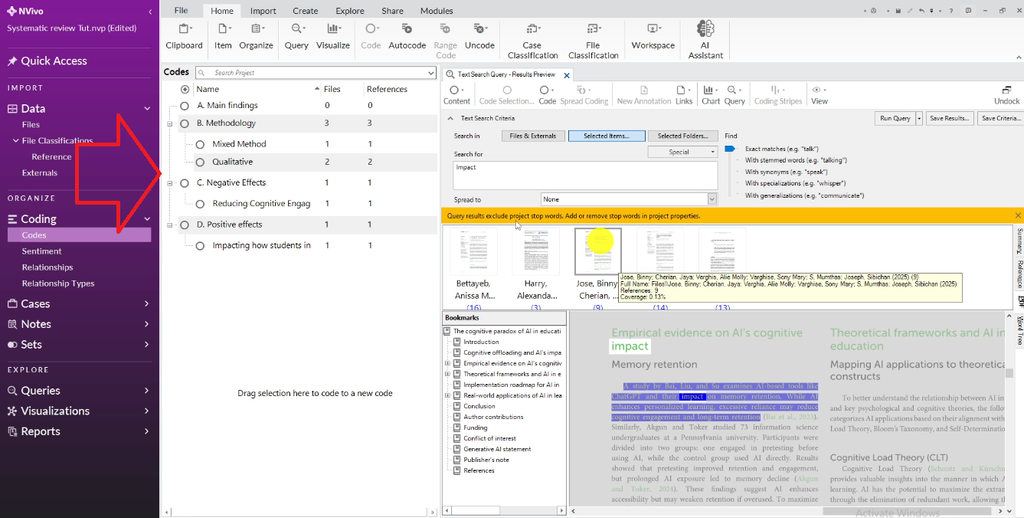Click the Search for text box

point(585,175)
